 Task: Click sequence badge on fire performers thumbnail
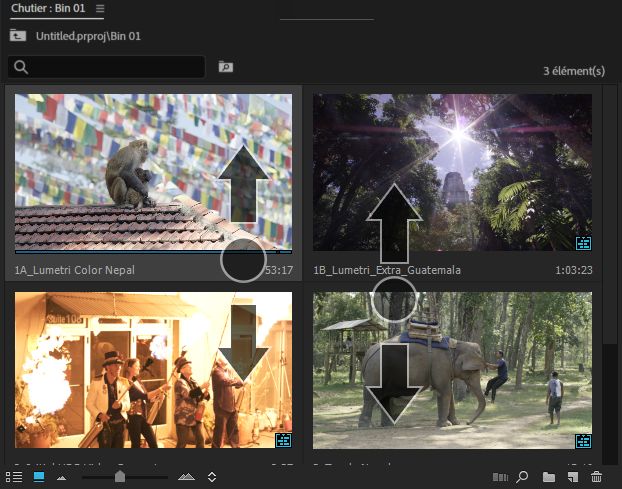pos(284,440)
